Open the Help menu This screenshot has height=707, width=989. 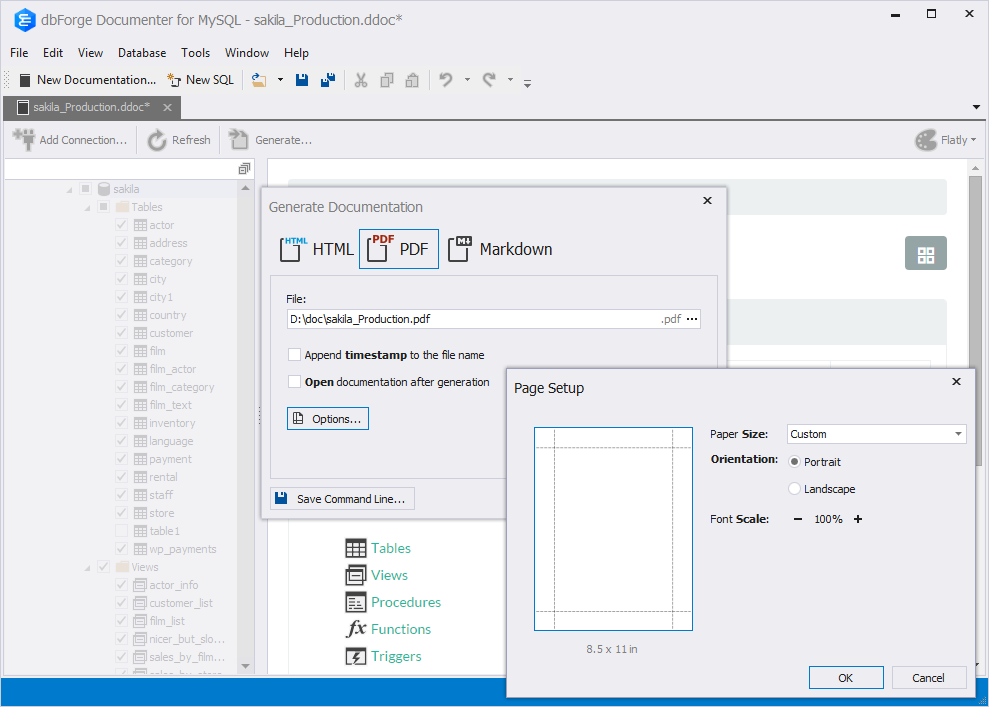(296, 53)
